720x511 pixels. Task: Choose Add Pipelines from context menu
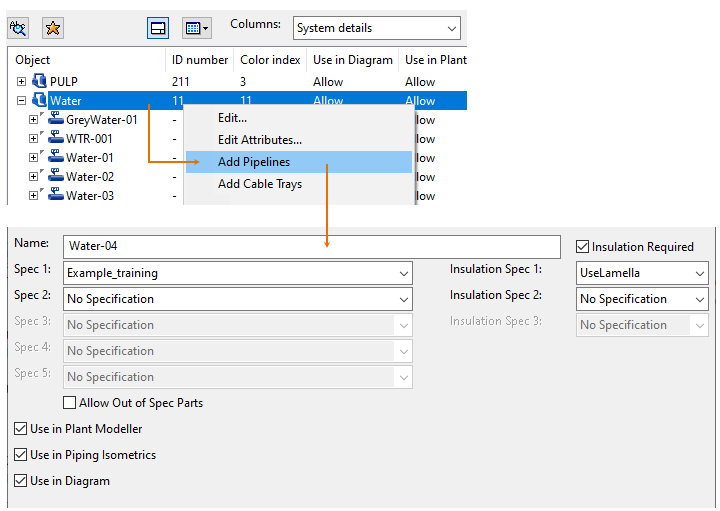coord(253,162)
